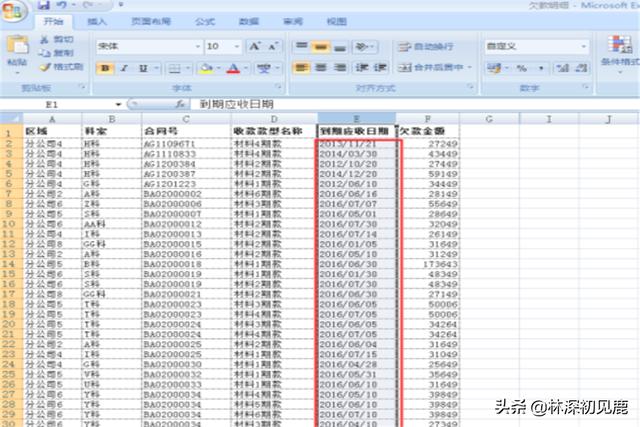
Task: Toggle italic formatting
Action: click(x=124, y=68)
